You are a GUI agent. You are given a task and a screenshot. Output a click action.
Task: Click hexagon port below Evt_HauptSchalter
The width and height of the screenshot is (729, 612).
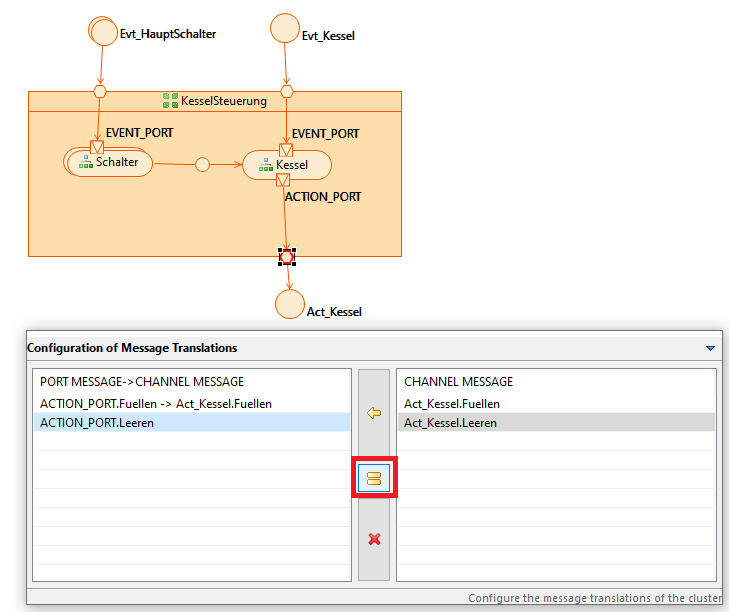(x=99, y=91)
